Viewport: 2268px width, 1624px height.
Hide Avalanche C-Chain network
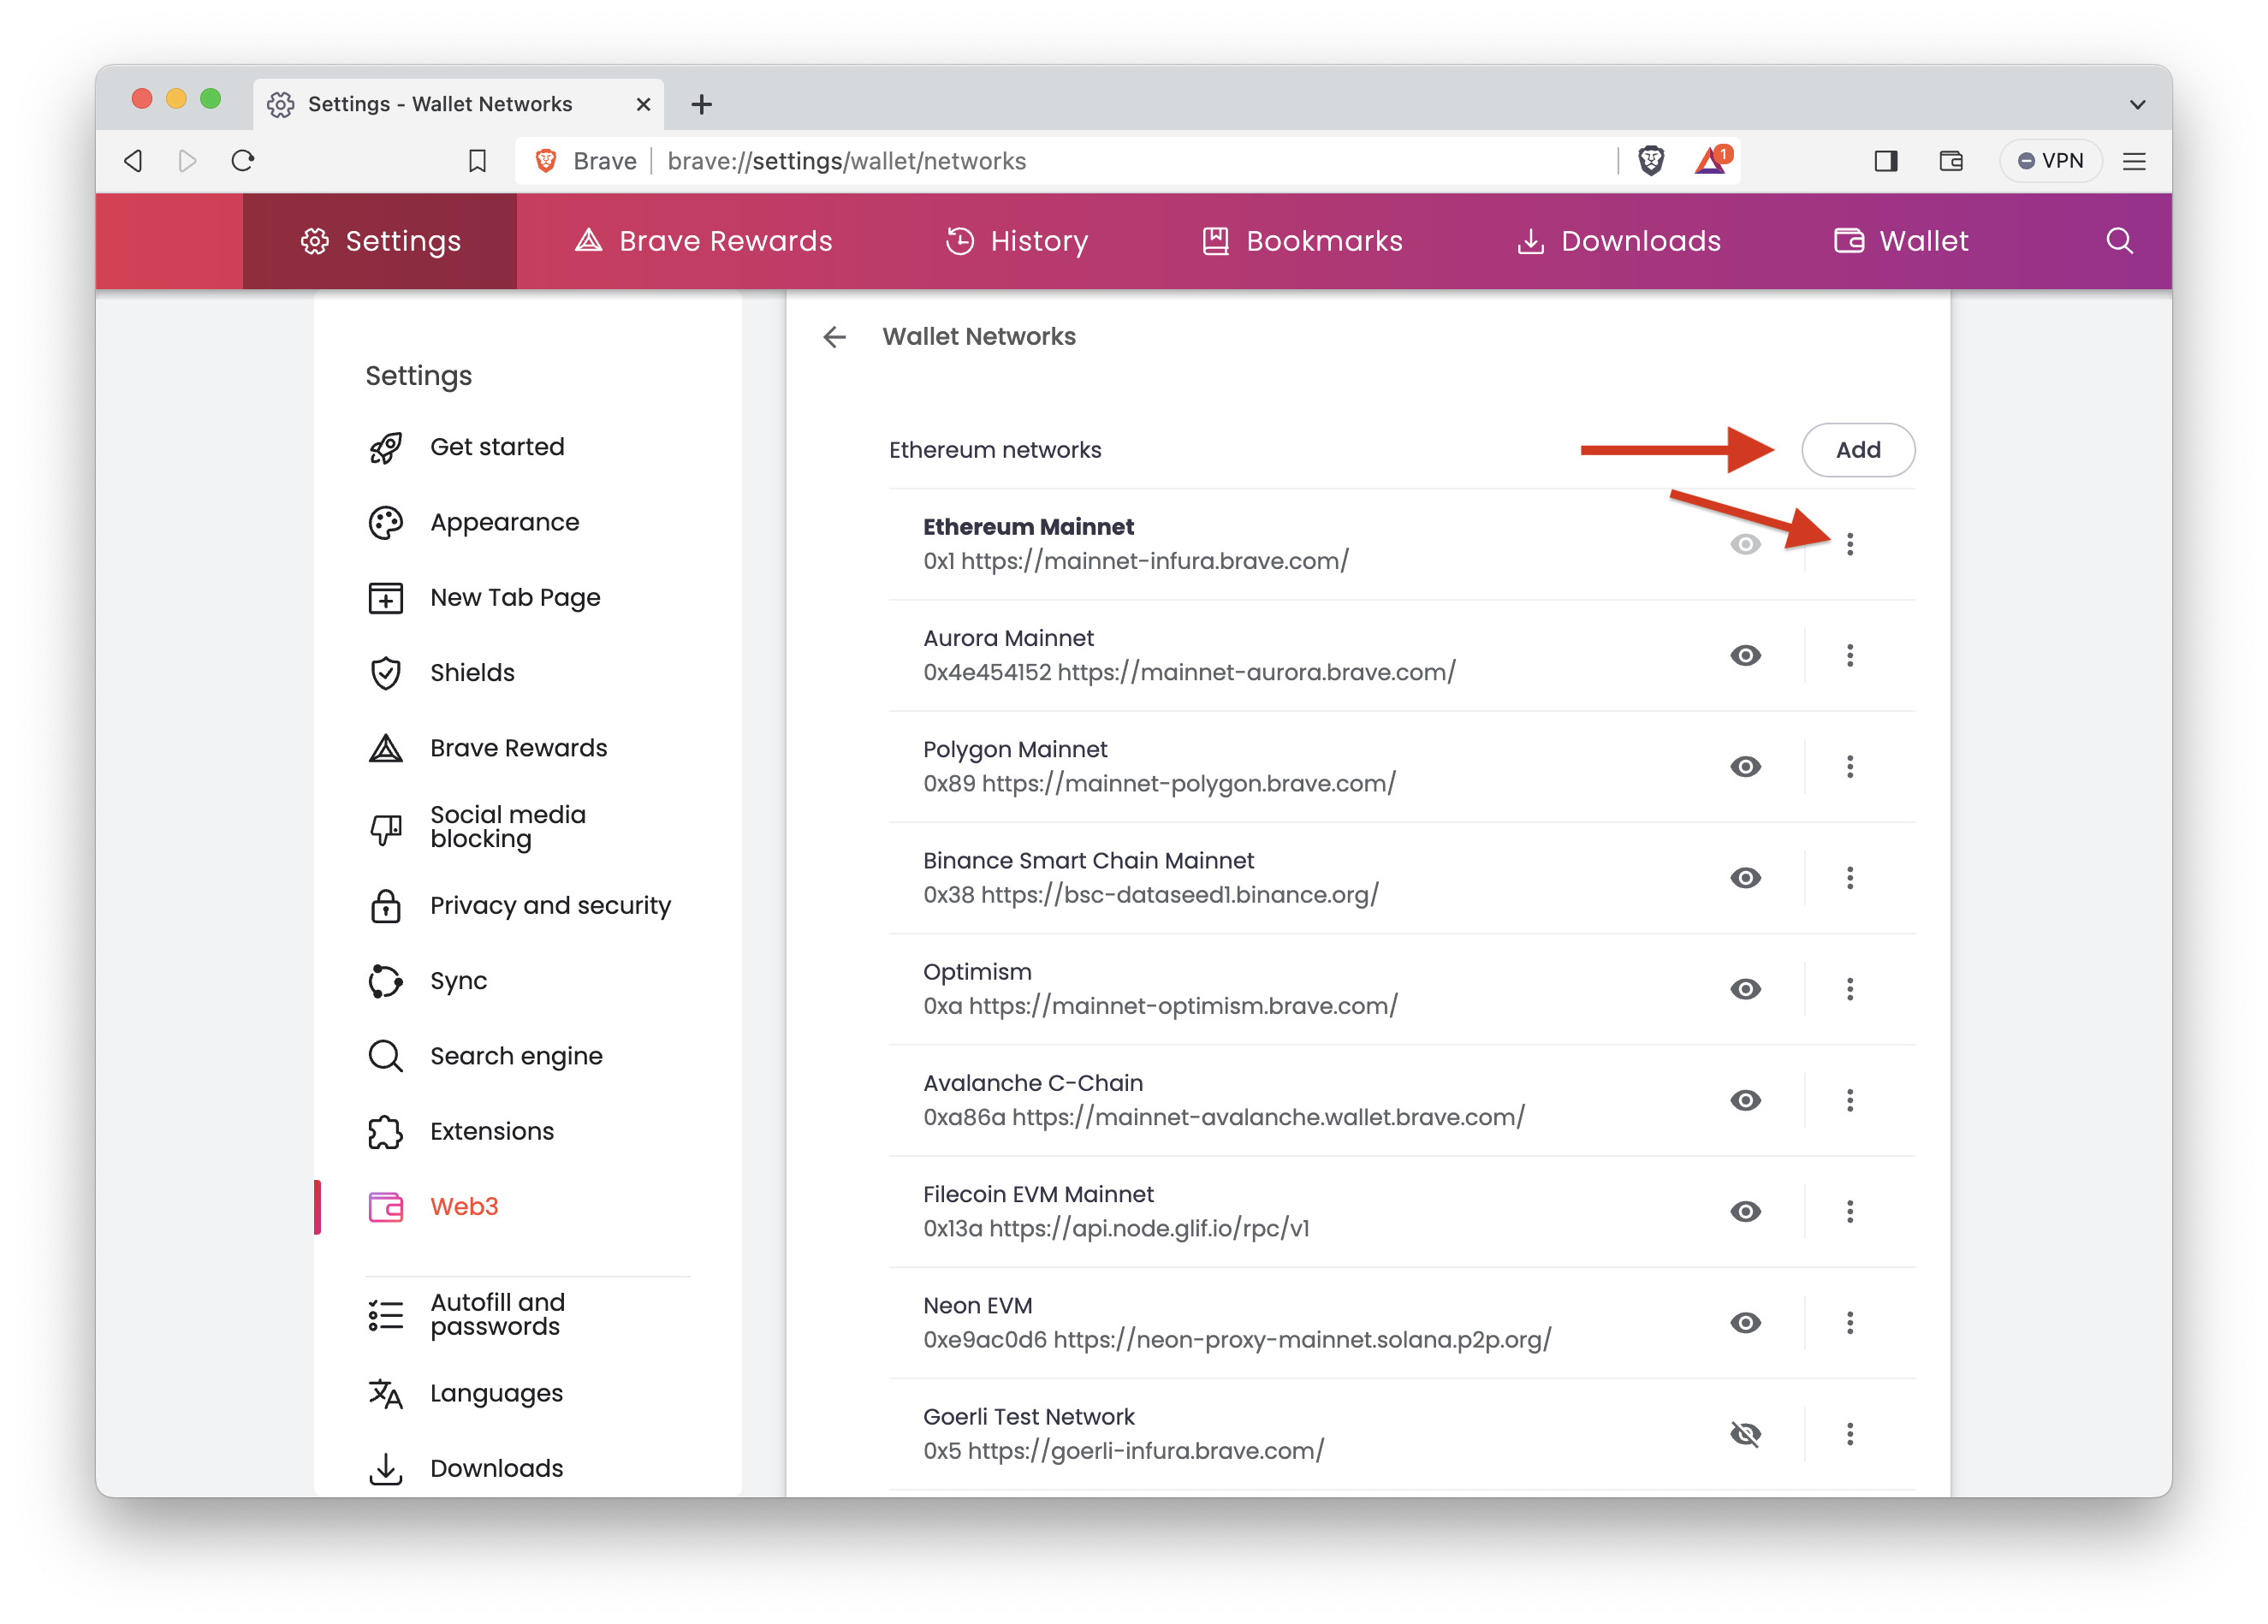pyautogui.click(x=1745, y=1101)
